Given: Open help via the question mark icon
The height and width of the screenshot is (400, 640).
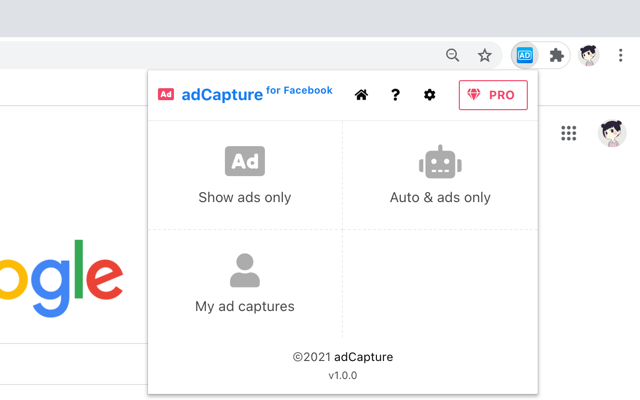Looking at the screenshot, I should [395, 95].
